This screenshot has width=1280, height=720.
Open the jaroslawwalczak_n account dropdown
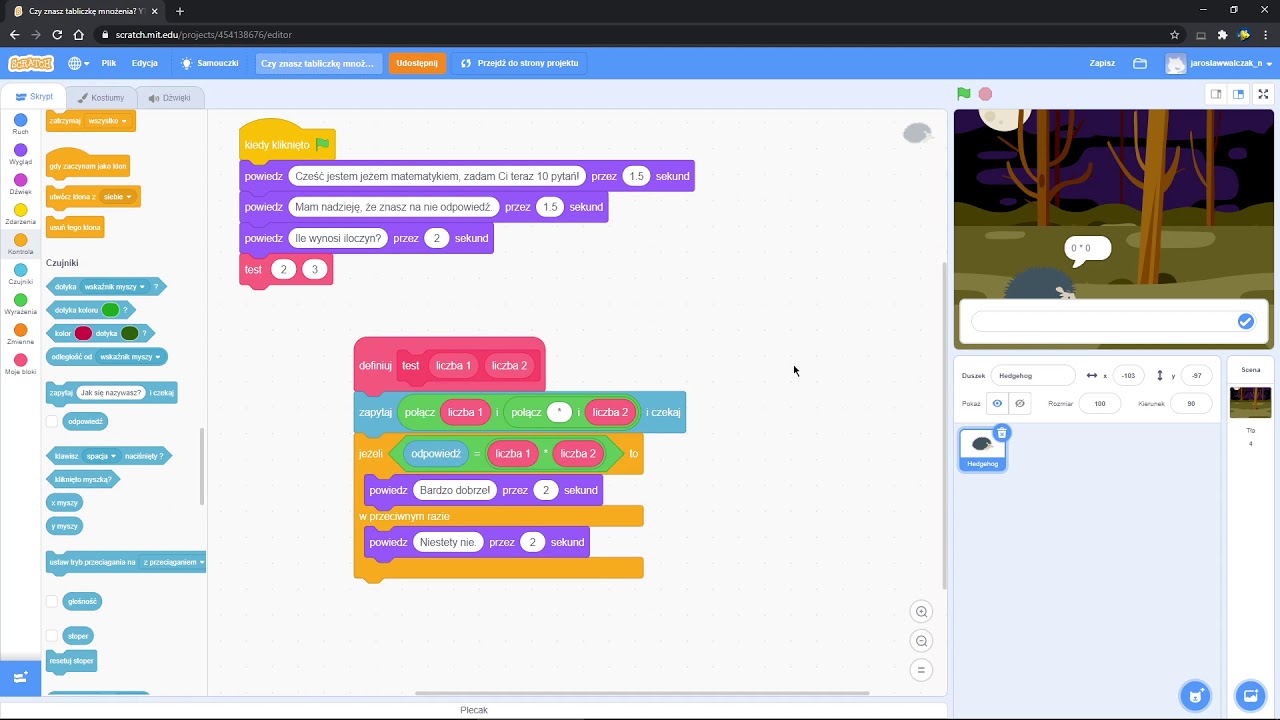[x=1219, y=63]
